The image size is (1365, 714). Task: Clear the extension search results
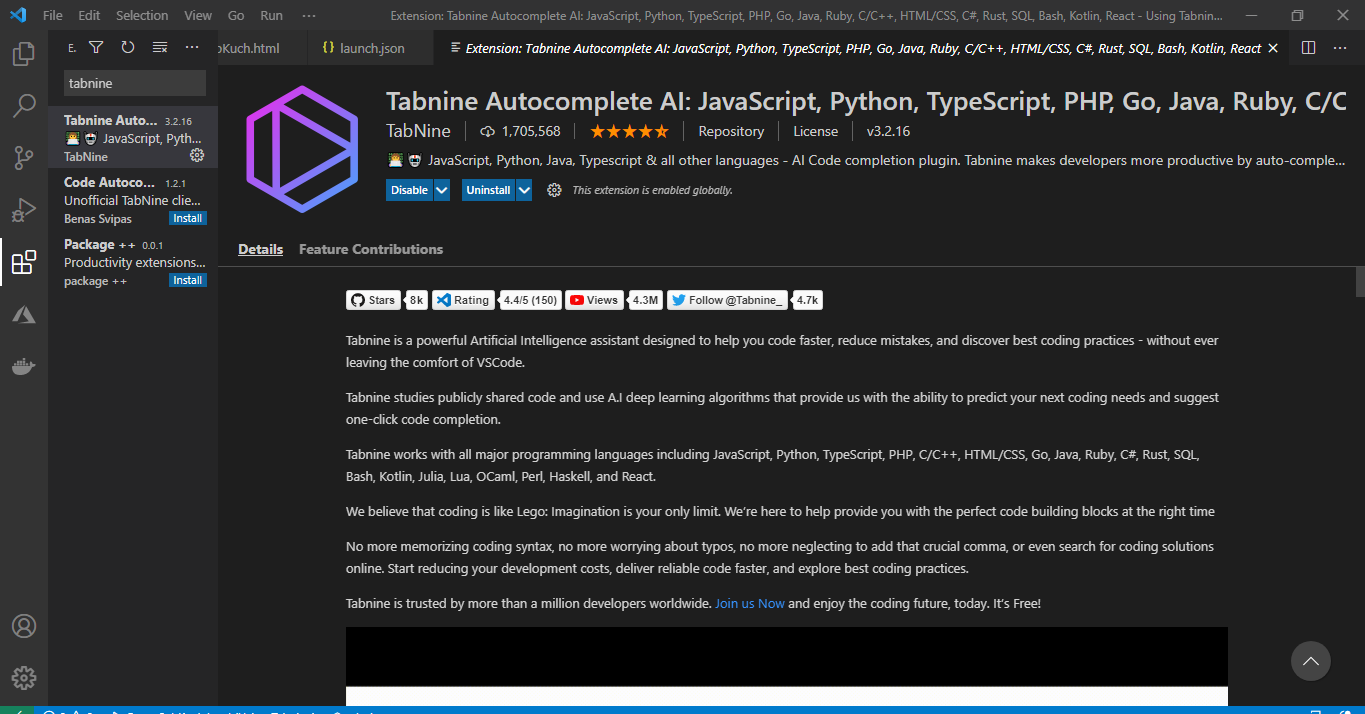pos(159,47)
